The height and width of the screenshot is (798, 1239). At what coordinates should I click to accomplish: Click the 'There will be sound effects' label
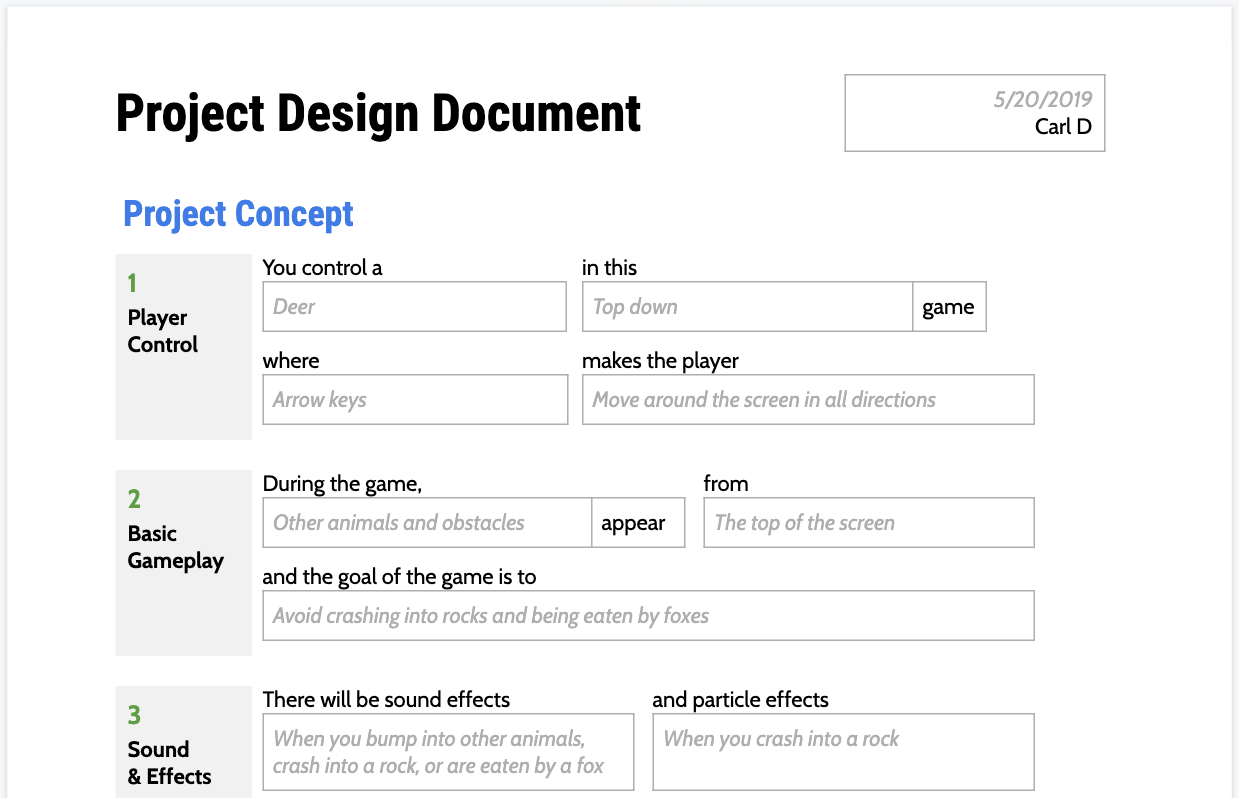[x=386, y=700]
